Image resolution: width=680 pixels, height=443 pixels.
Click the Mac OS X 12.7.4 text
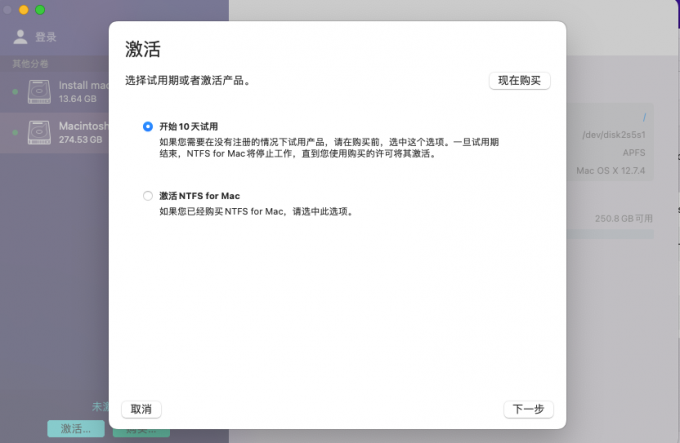click(x=611, y=171)
